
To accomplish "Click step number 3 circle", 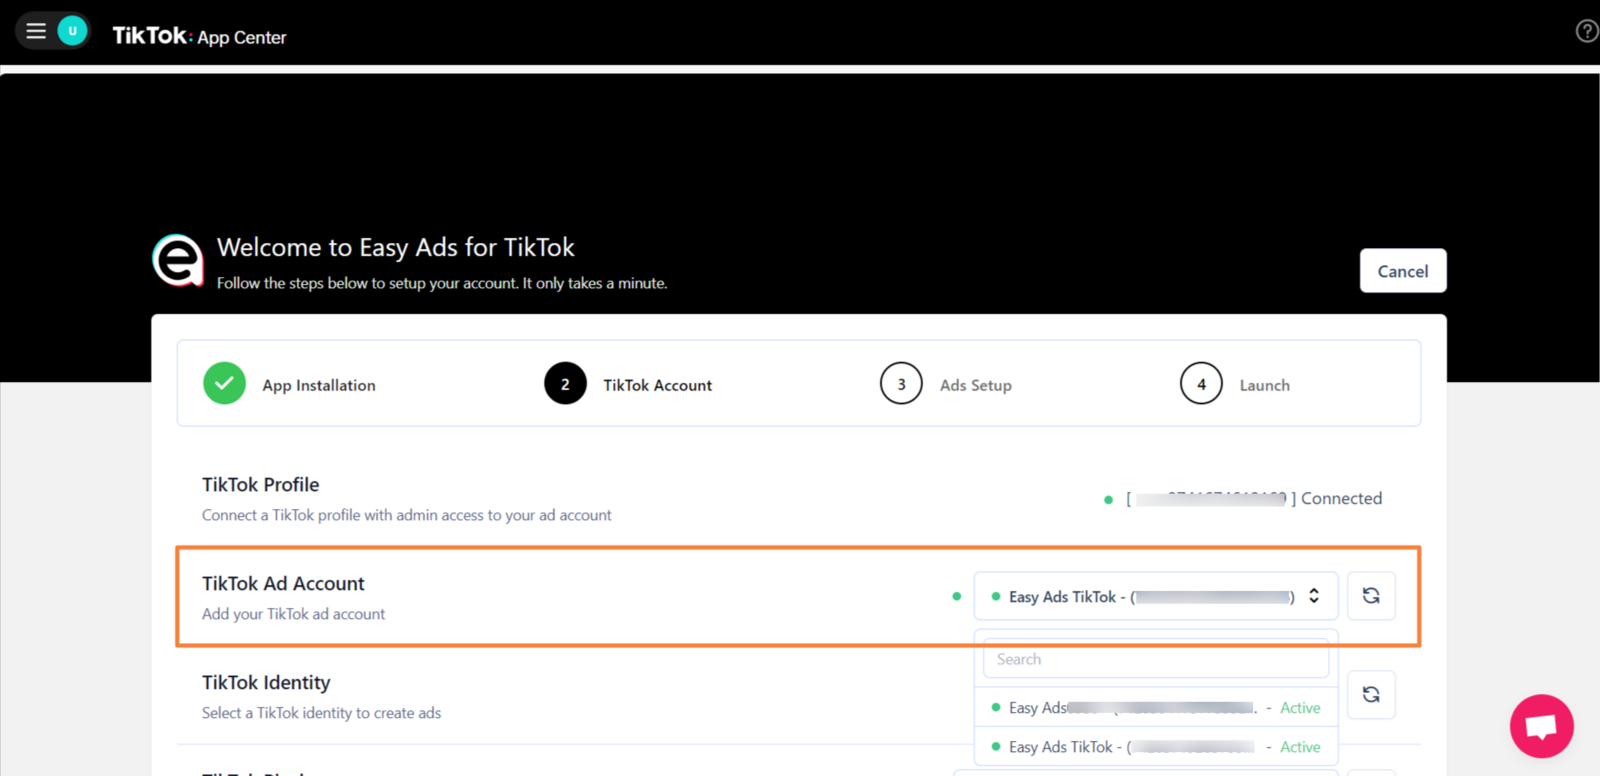I will click(x=901, y=384).
